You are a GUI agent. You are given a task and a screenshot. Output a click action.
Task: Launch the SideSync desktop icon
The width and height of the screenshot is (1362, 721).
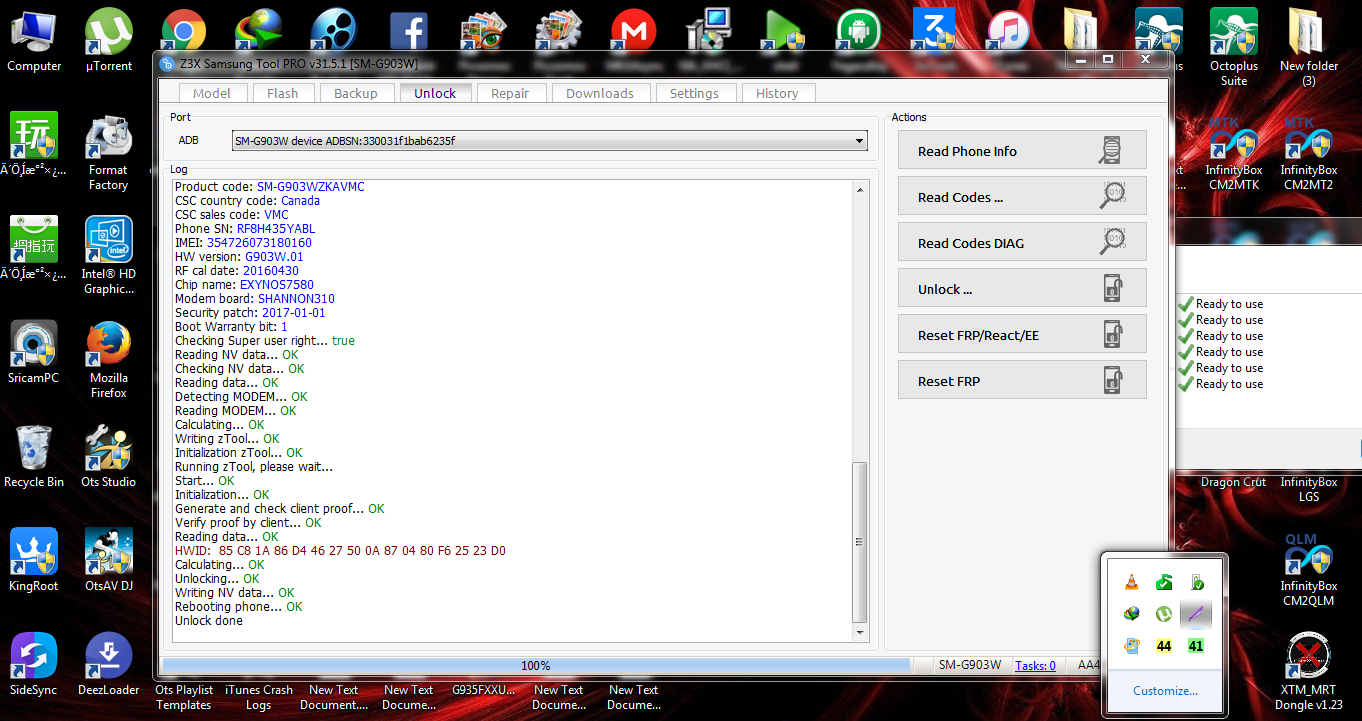pos(34,664)
